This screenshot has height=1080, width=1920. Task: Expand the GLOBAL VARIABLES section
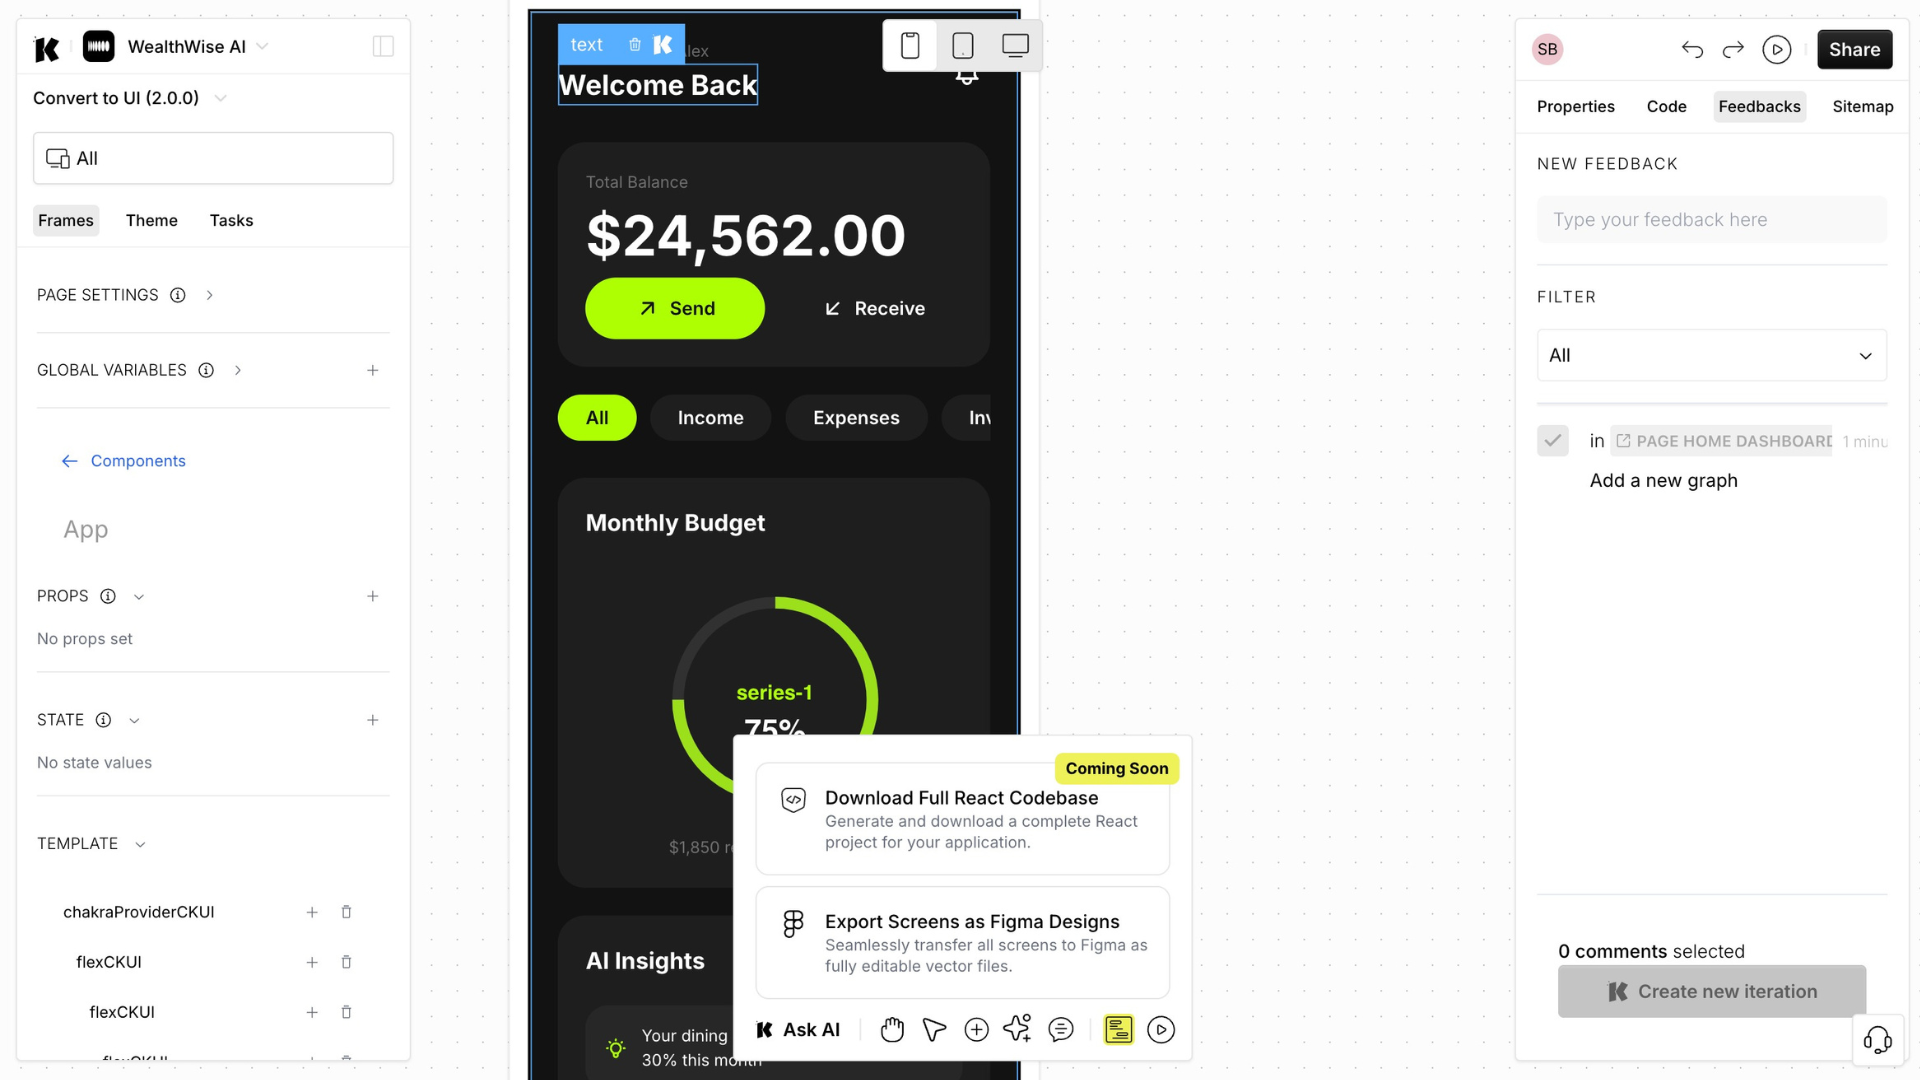tap(235, 369)
